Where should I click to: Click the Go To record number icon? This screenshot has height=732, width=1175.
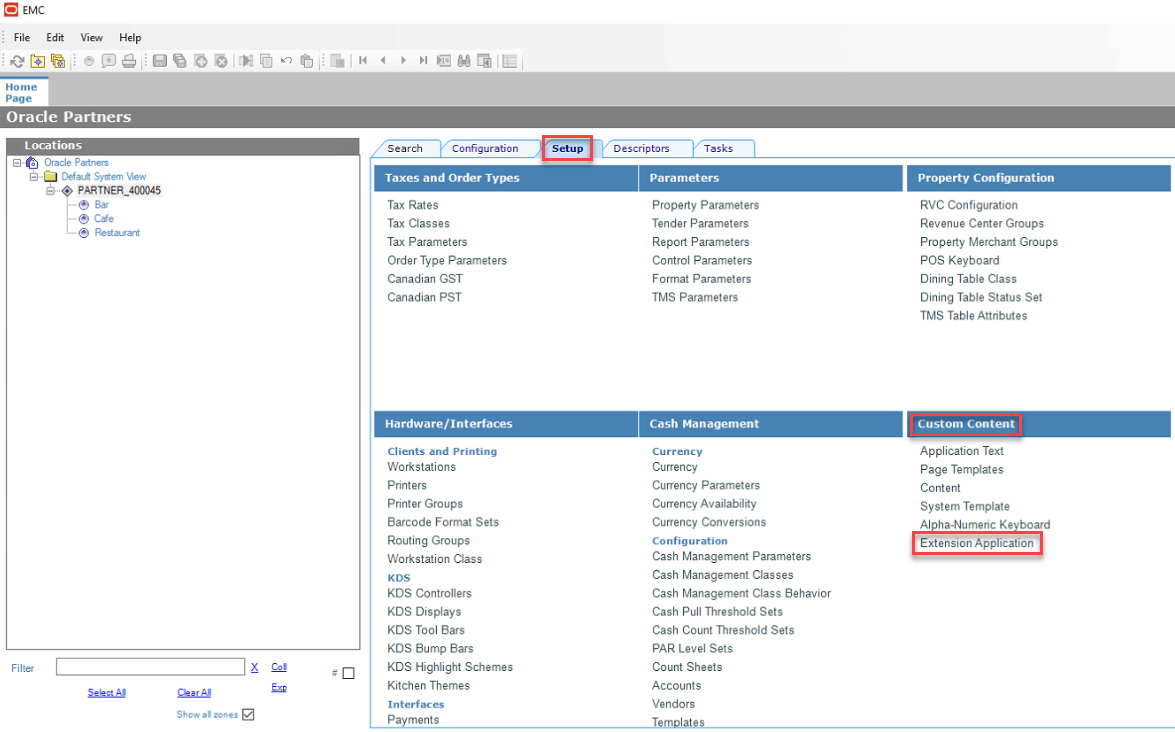pyautogui.click(x=444, y=61)
